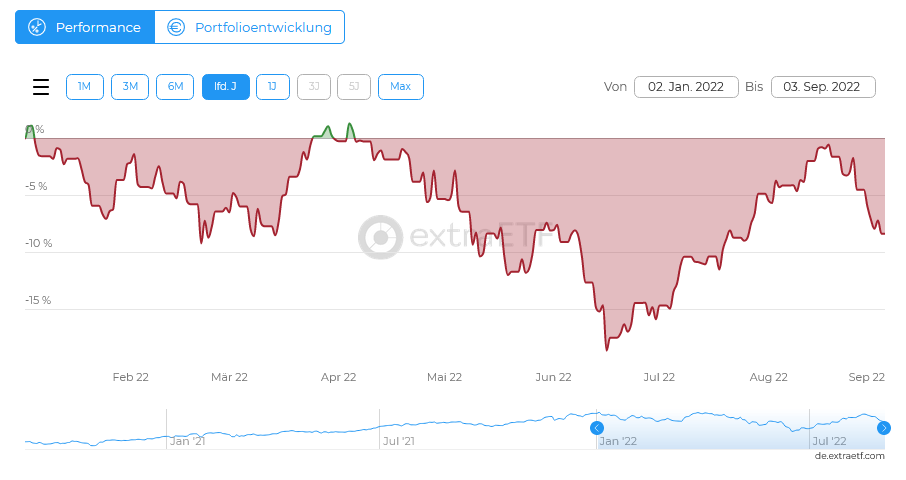Viewport: 906px width, 480px height.
Task: Click the left range navigator handle
Action: [x=597, y=428]
